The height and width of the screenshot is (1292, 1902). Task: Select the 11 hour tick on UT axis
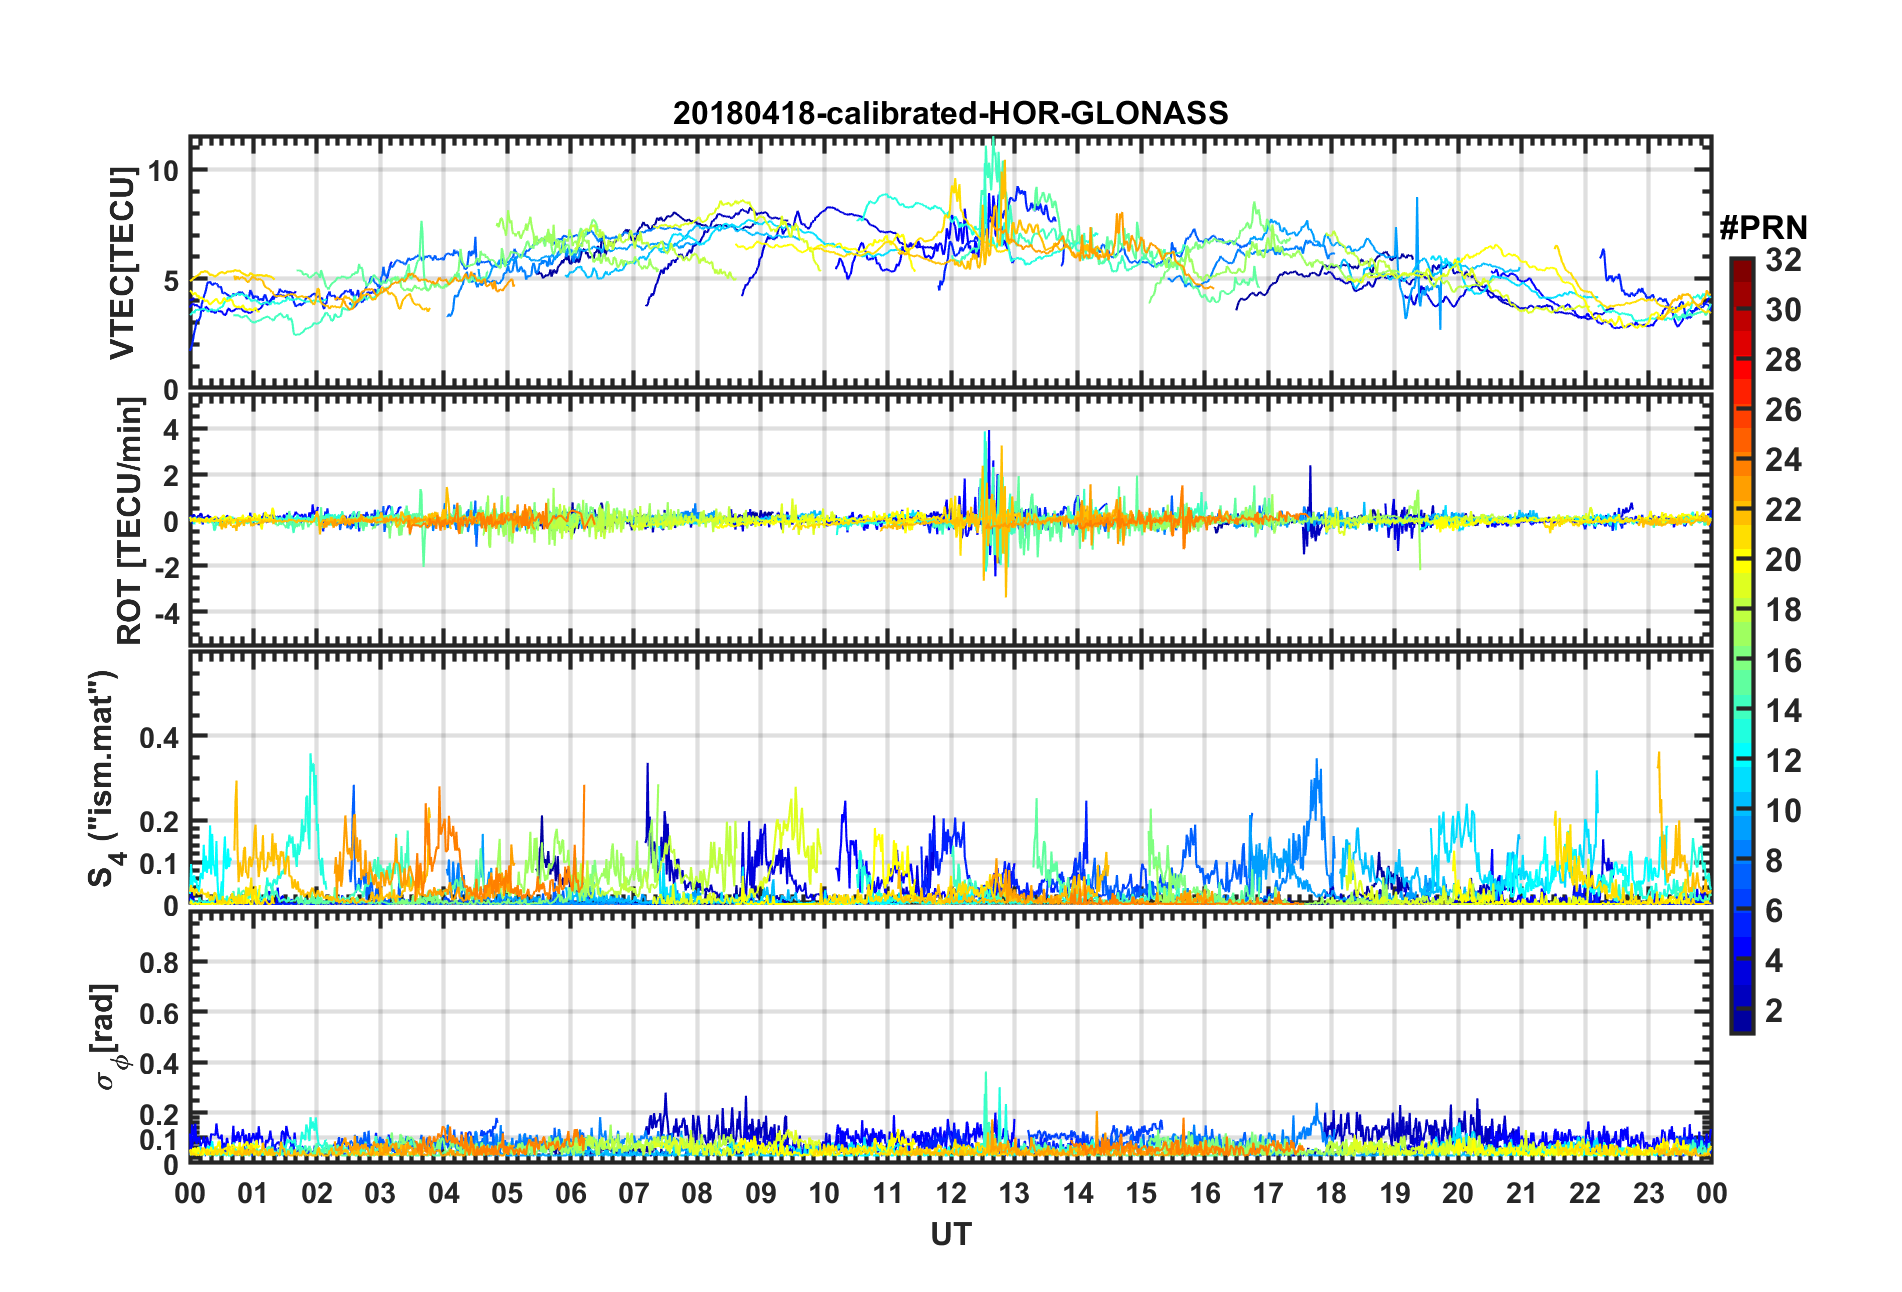[888, 1194]
